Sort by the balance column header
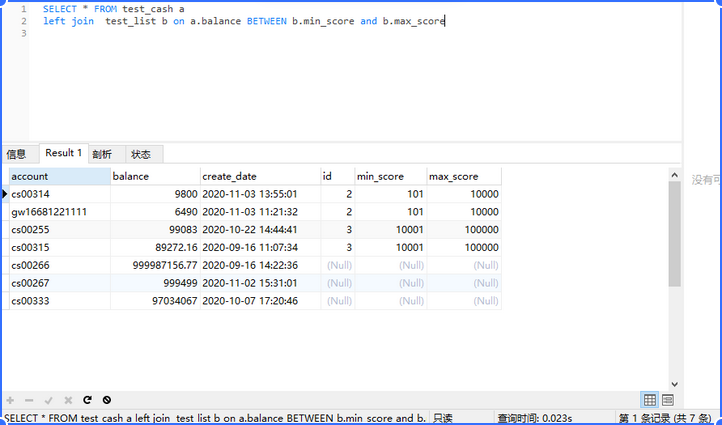The image size is (722, 425). 154,176
